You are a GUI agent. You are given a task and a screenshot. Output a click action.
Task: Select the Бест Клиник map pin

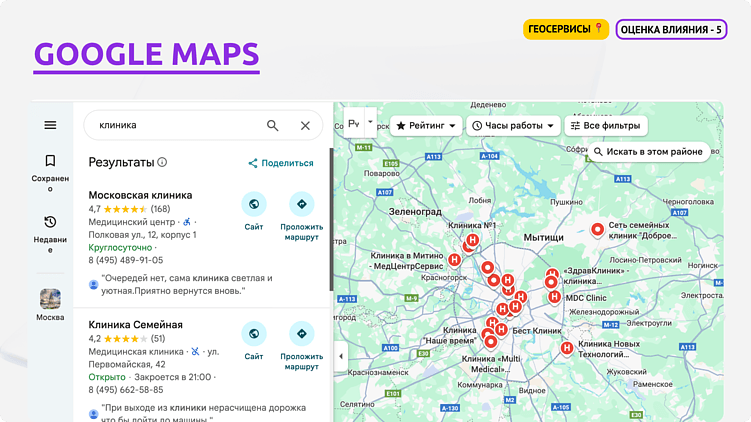[x=501, y=330]
